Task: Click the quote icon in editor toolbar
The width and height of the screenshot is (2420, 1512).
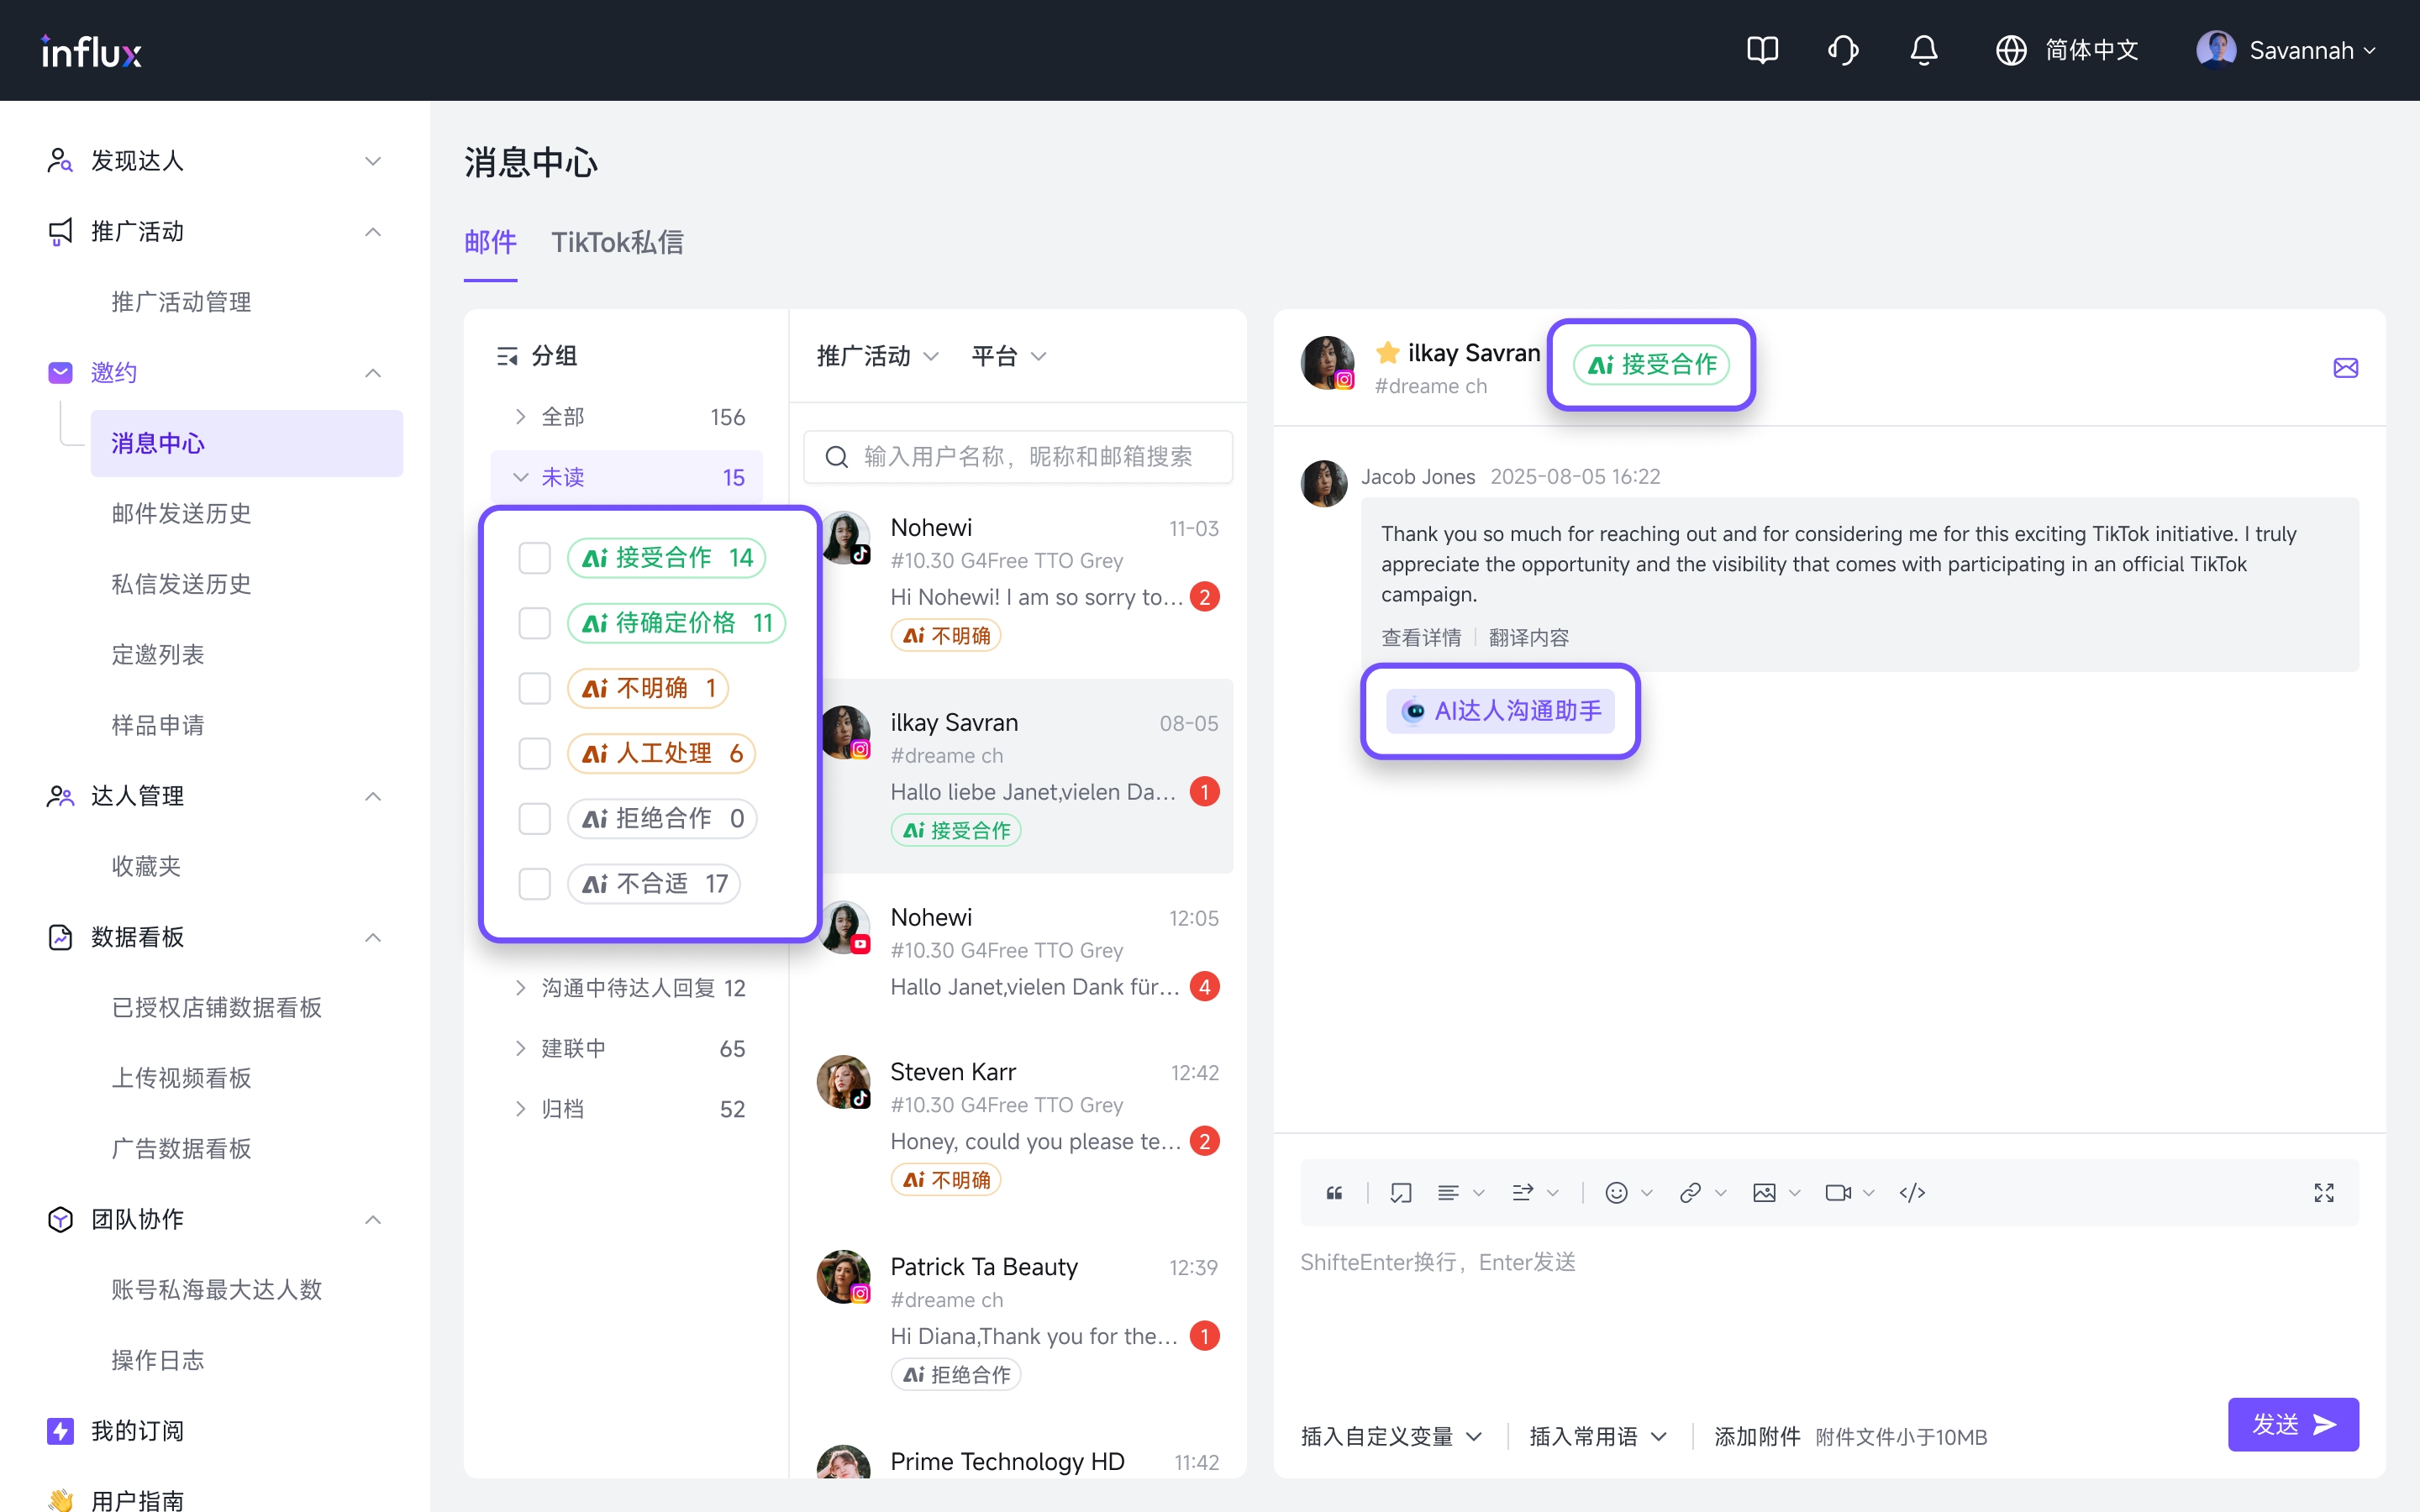Action: [x=1334, y=1193]
